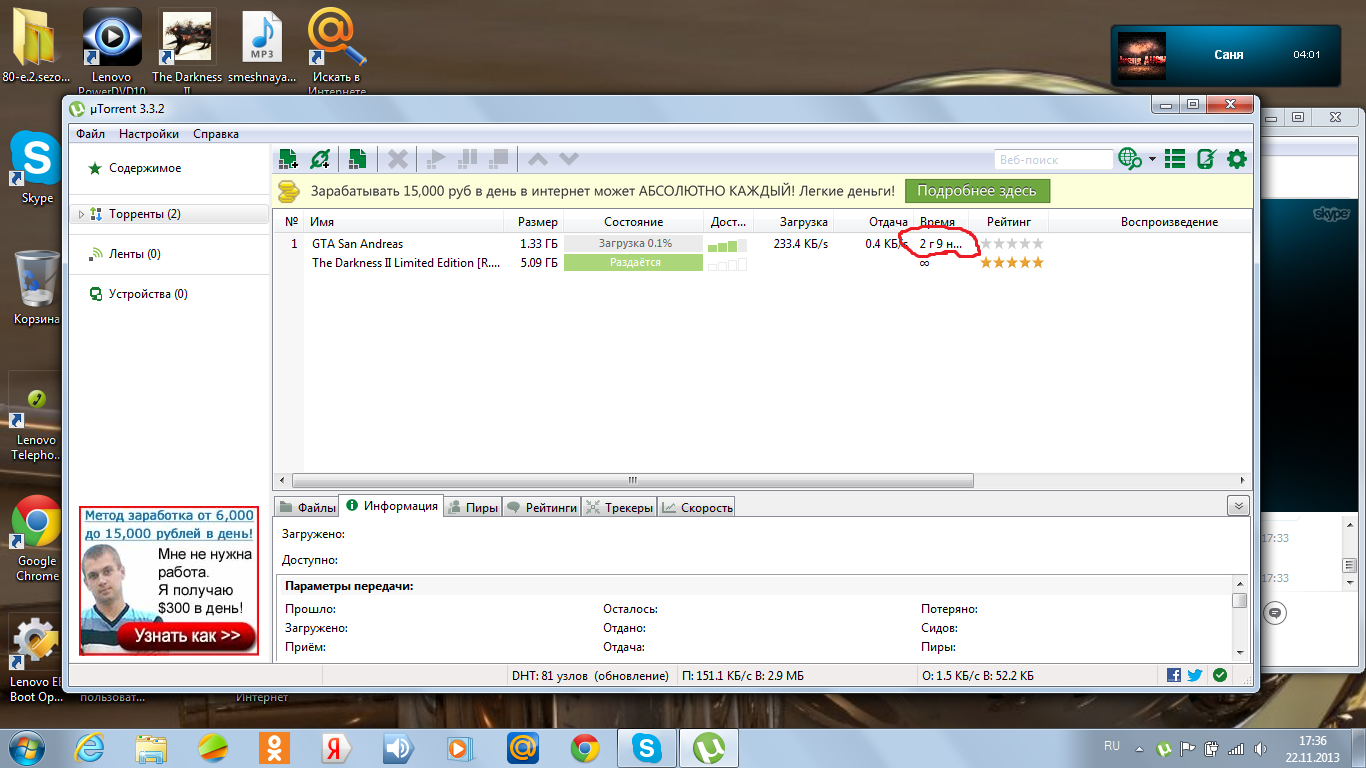Click the Facebook icon in status bar
Image resolution: width=1366 pixels, height=768 pixels.
pos(1173,675)
